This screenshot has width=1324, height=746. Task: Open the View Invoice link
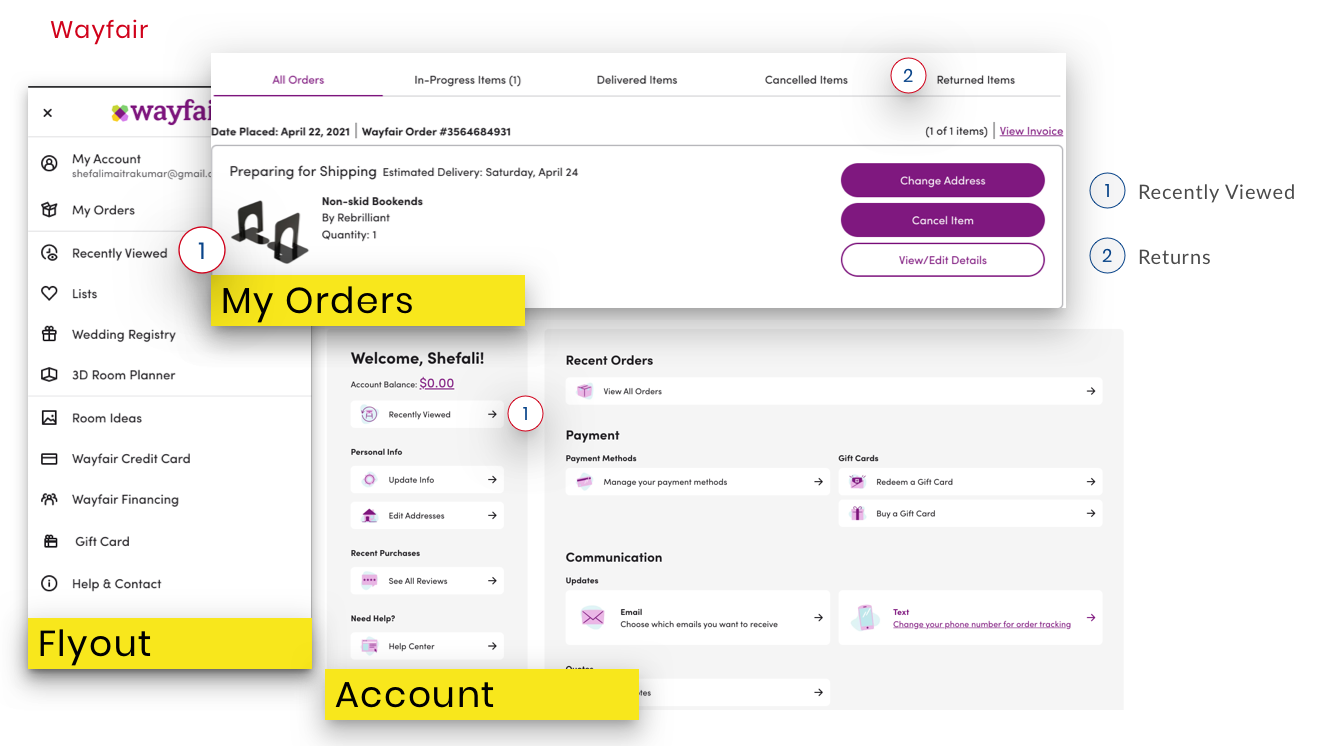pos(1031,131)
